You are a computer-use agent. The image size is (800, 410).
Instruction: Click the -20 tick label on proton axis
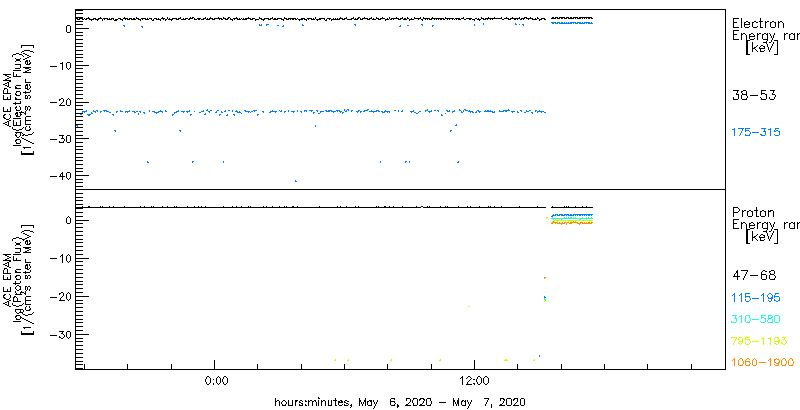[x=60, y=296]
